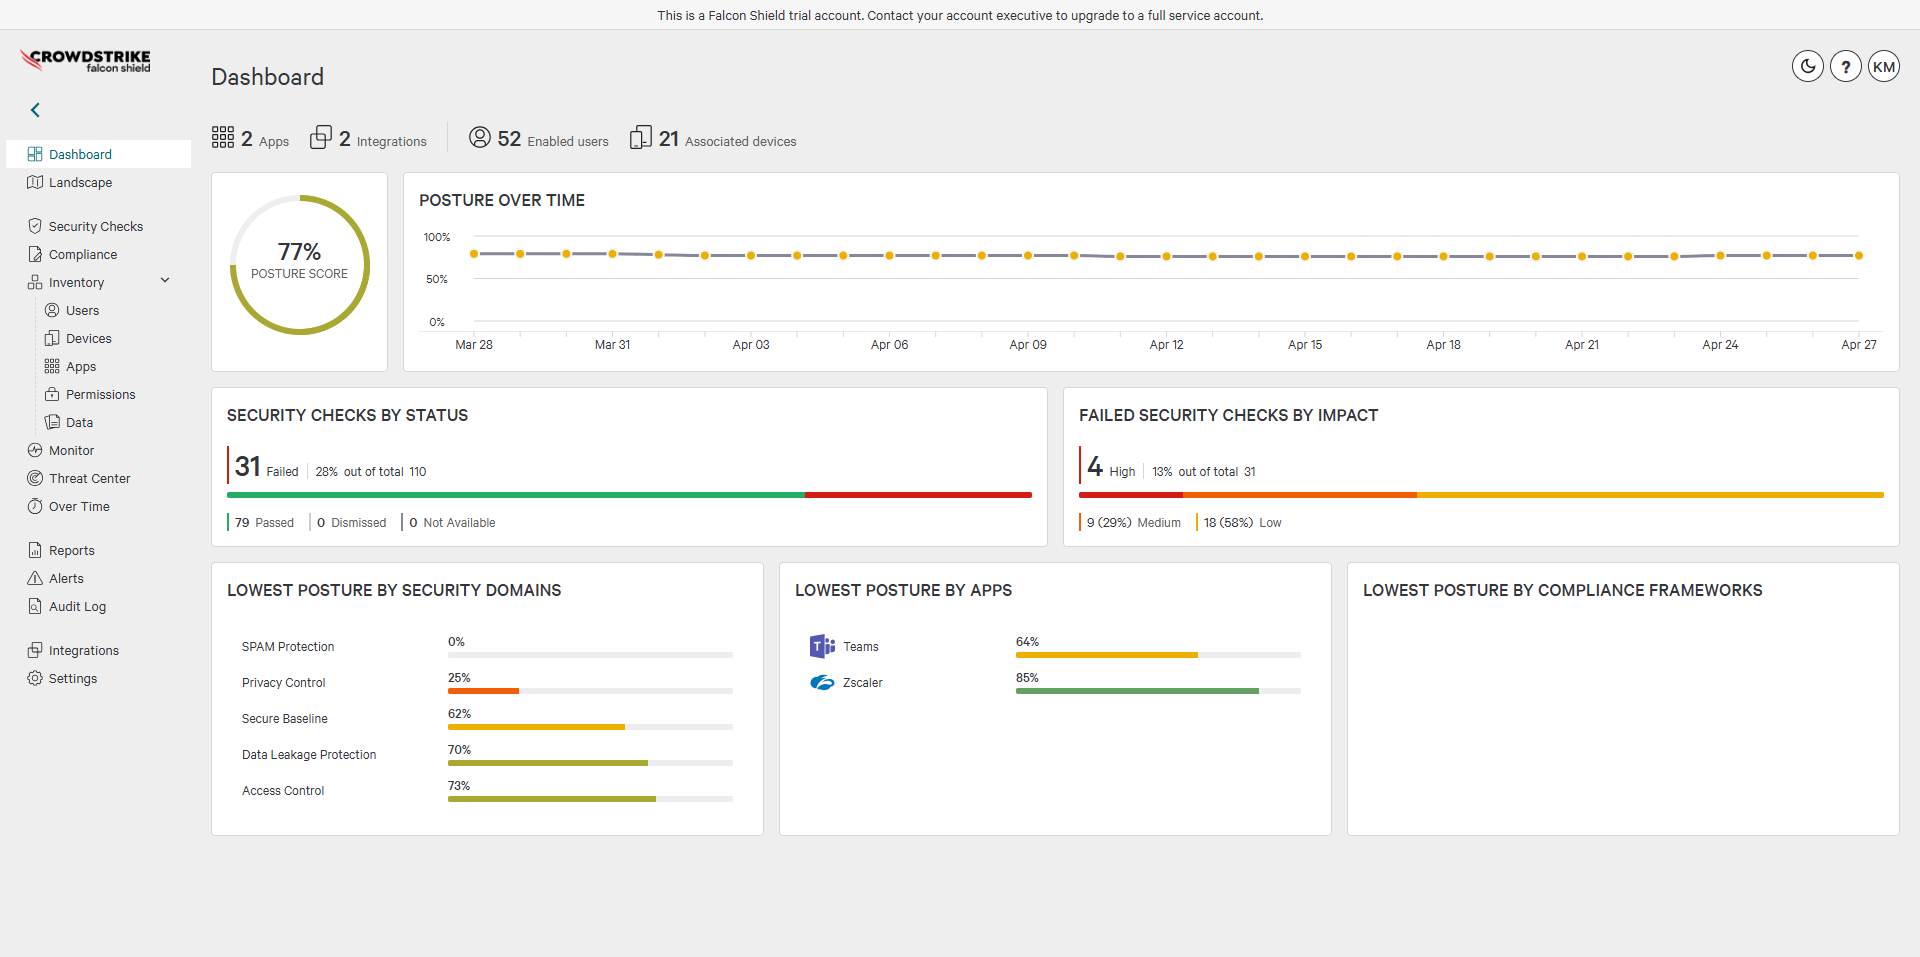Select the Zscaler app icon
This screenshot has height=957, width=1920.
coord(821,683)
